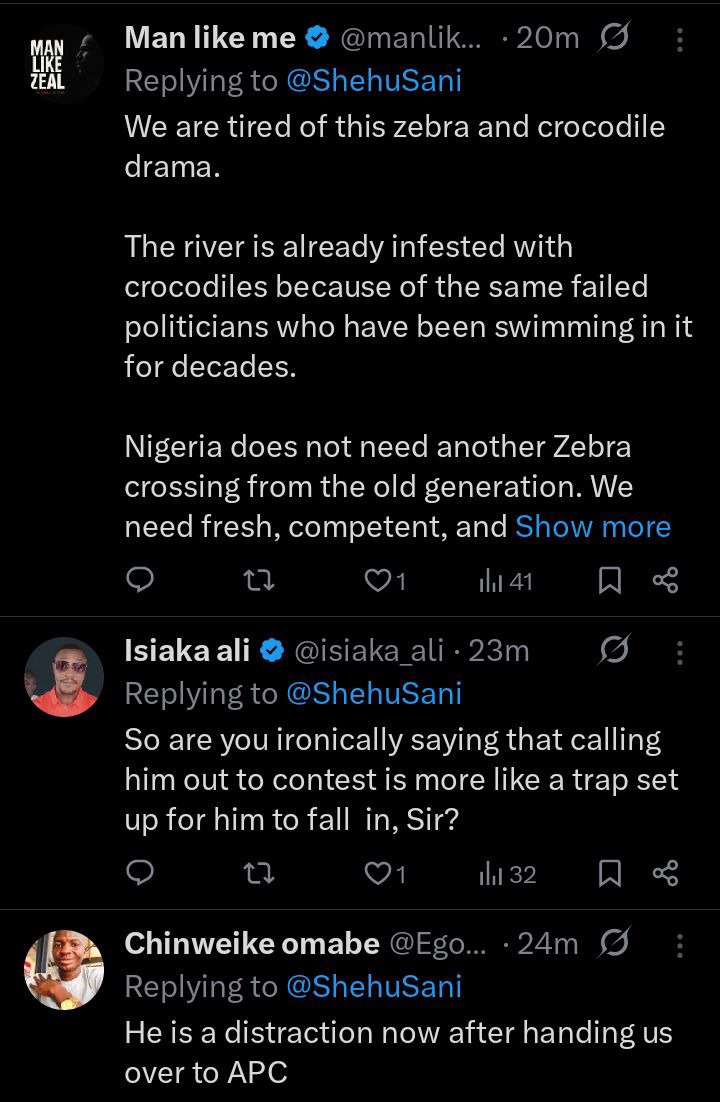The image size is (720, 1102).
Task: Reply to Isiaka ali's tweet
Action: (139, 874)
